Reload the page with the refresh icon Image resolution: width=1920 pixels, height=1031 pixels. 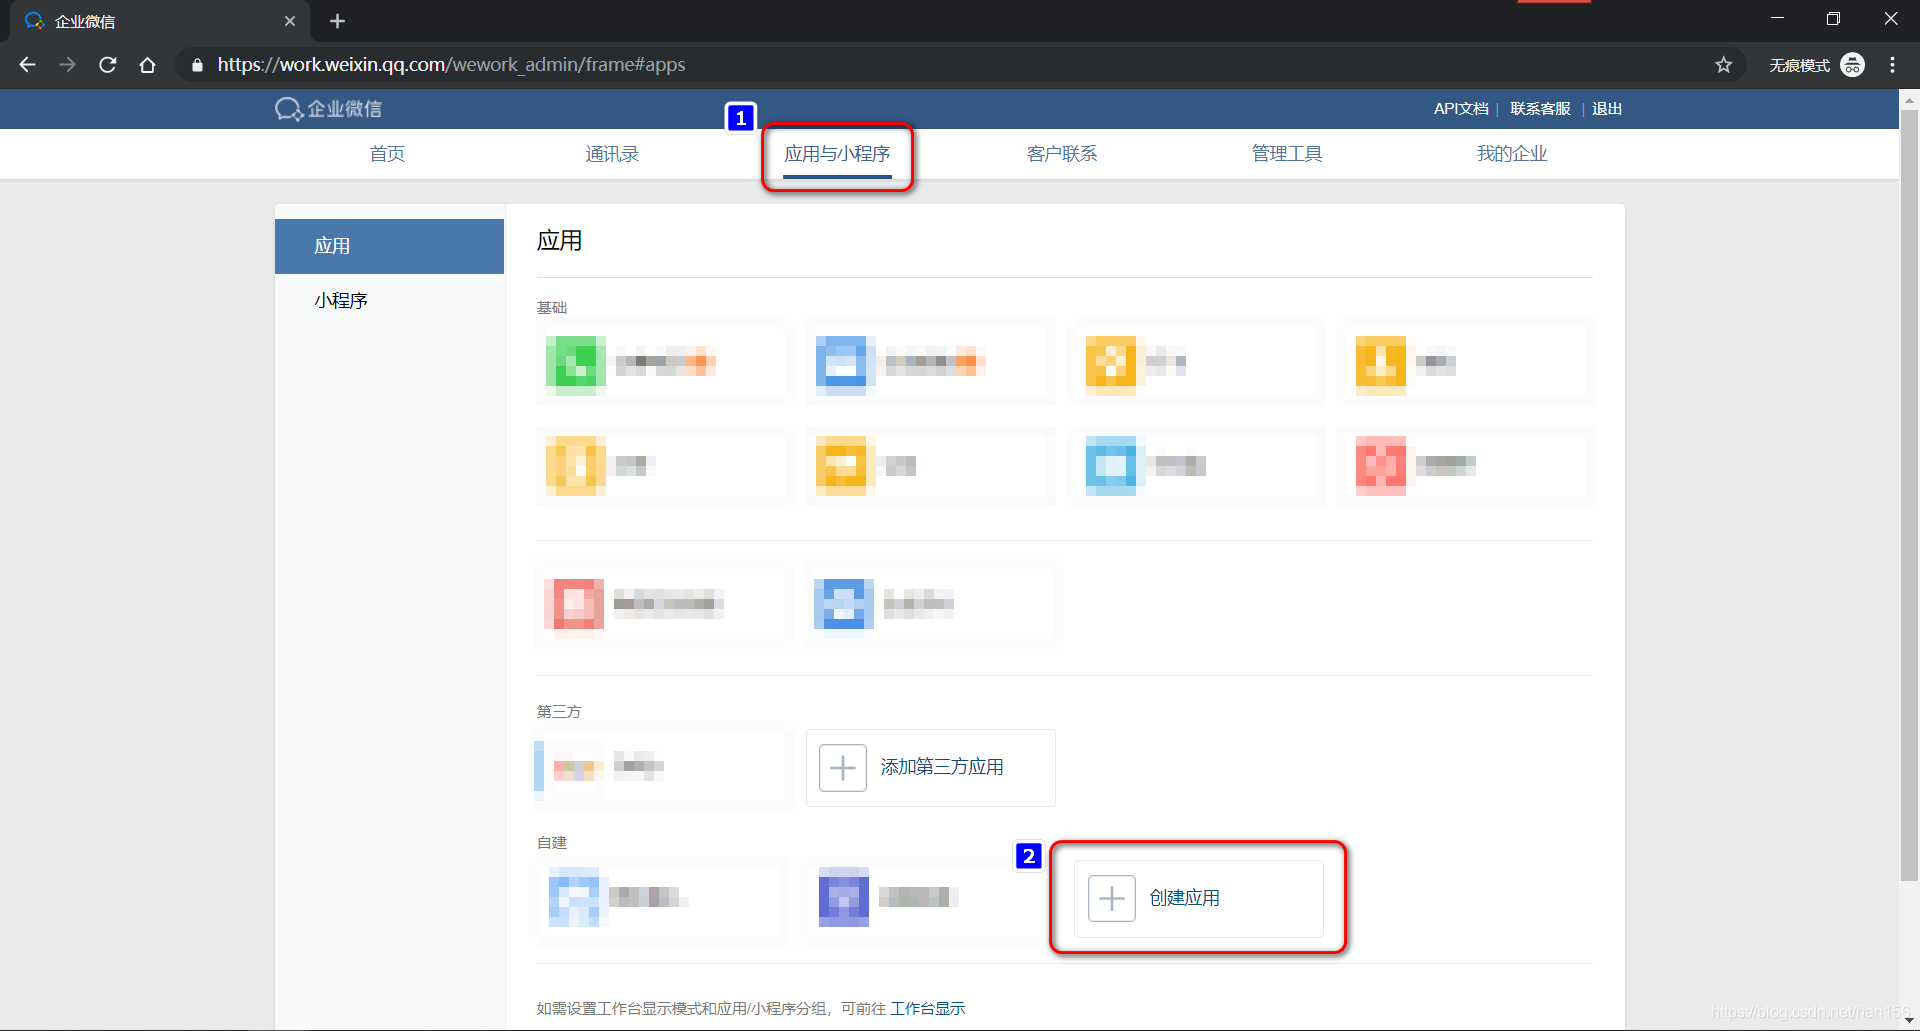[x=108, y=65]
